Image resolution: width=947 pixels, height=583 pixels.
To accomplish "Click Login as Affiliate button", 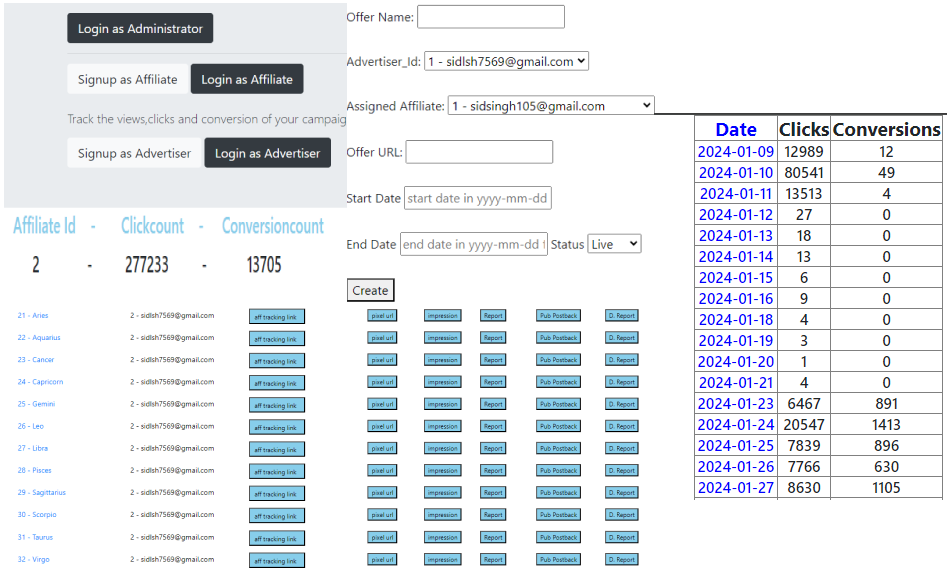I will pos(247,80).
